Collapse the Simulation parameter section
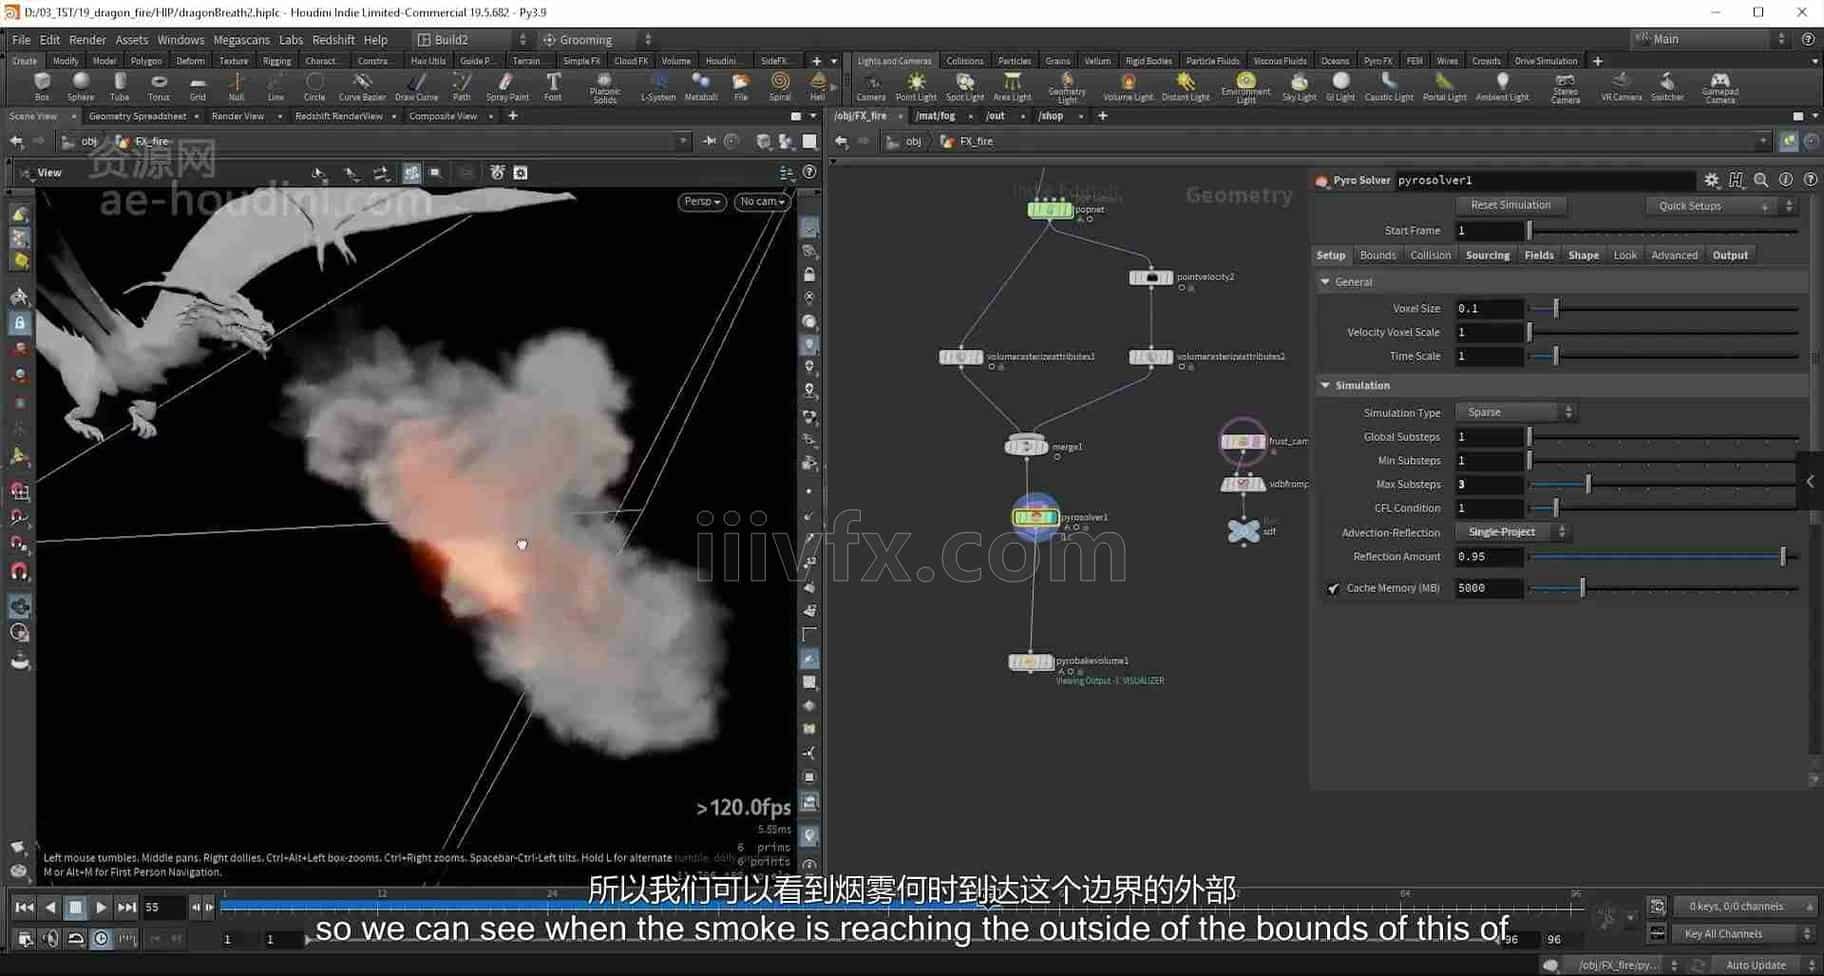The width and height of the screenshot is (1824, 976). (1325, 385)
